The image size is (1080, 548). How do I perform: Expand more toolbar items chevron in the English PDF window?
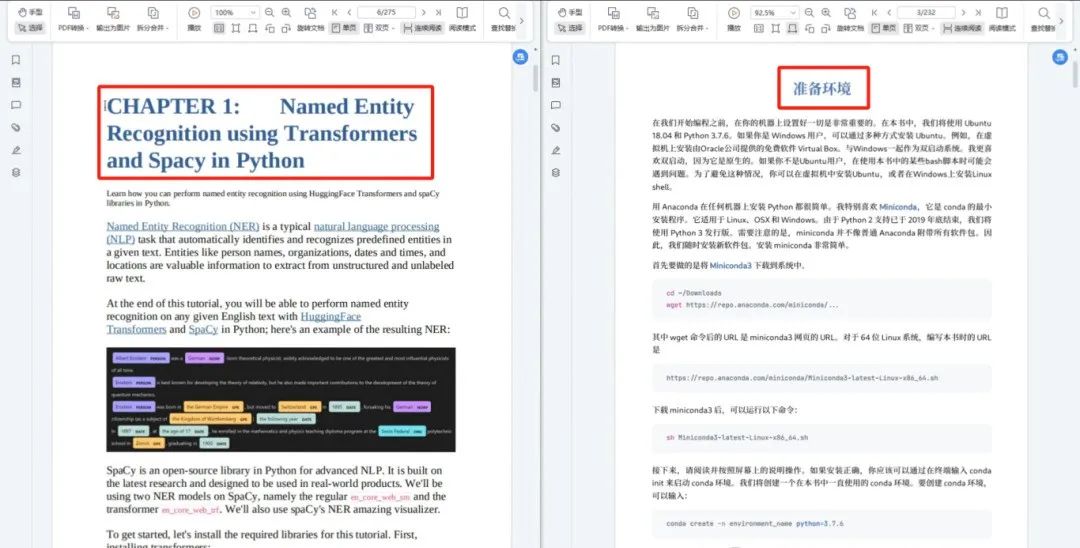521,21
